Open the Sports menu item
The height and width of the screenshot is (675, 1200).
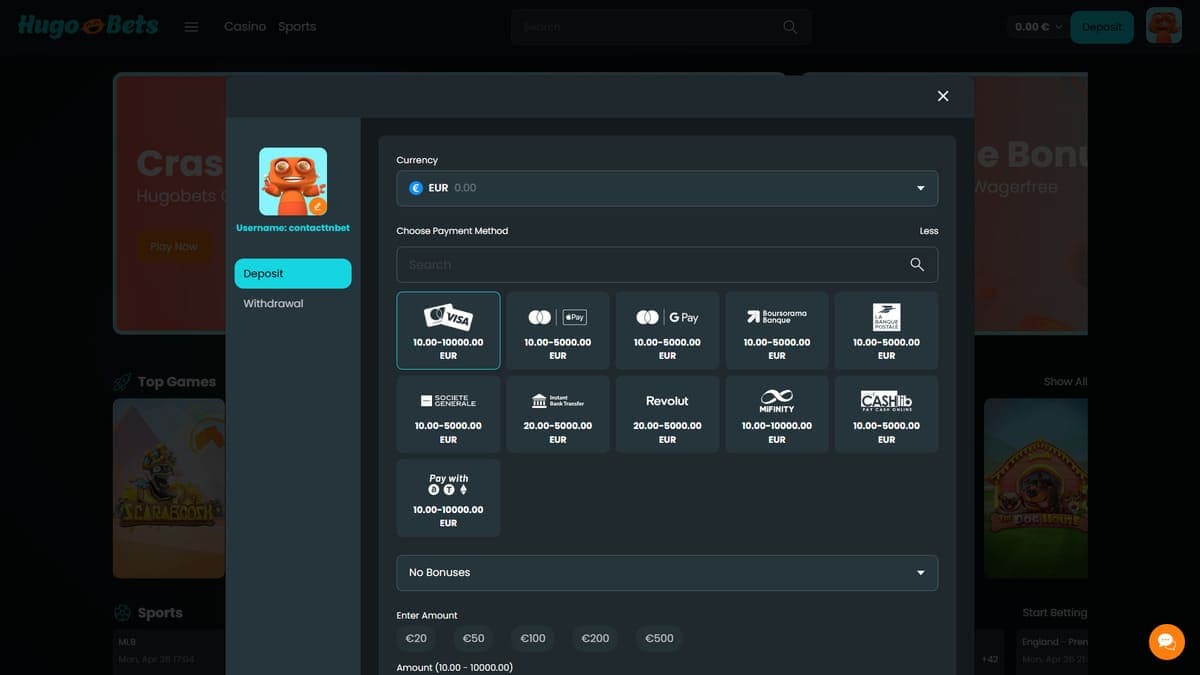point(297,26)
